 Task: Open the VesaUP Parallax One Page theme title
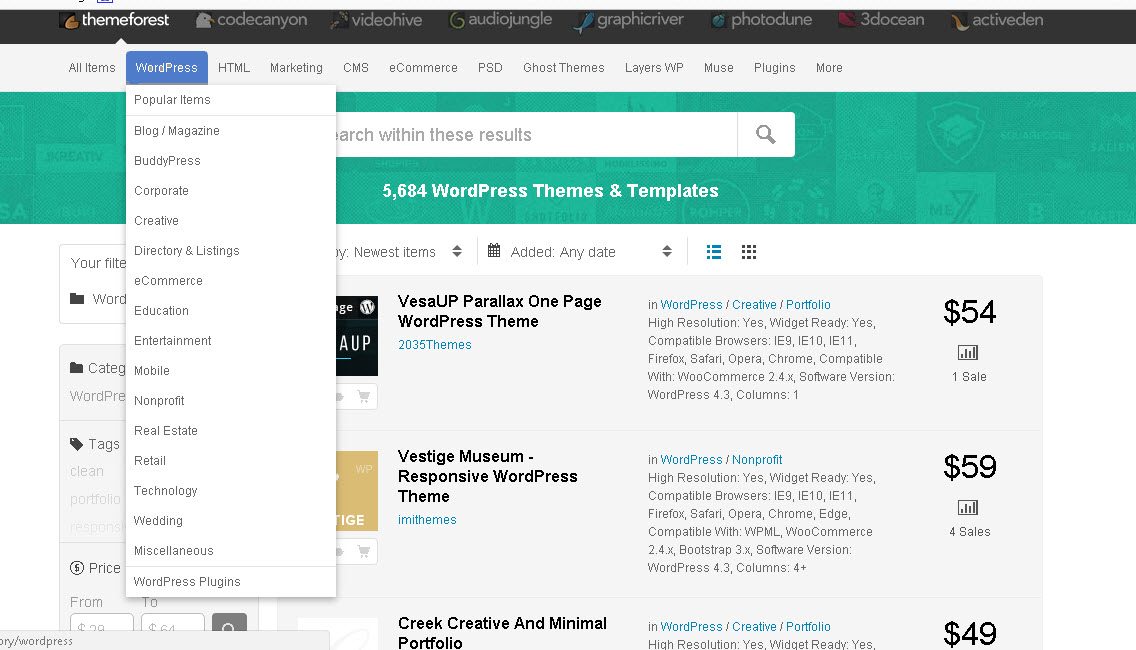tap(500, 312)
